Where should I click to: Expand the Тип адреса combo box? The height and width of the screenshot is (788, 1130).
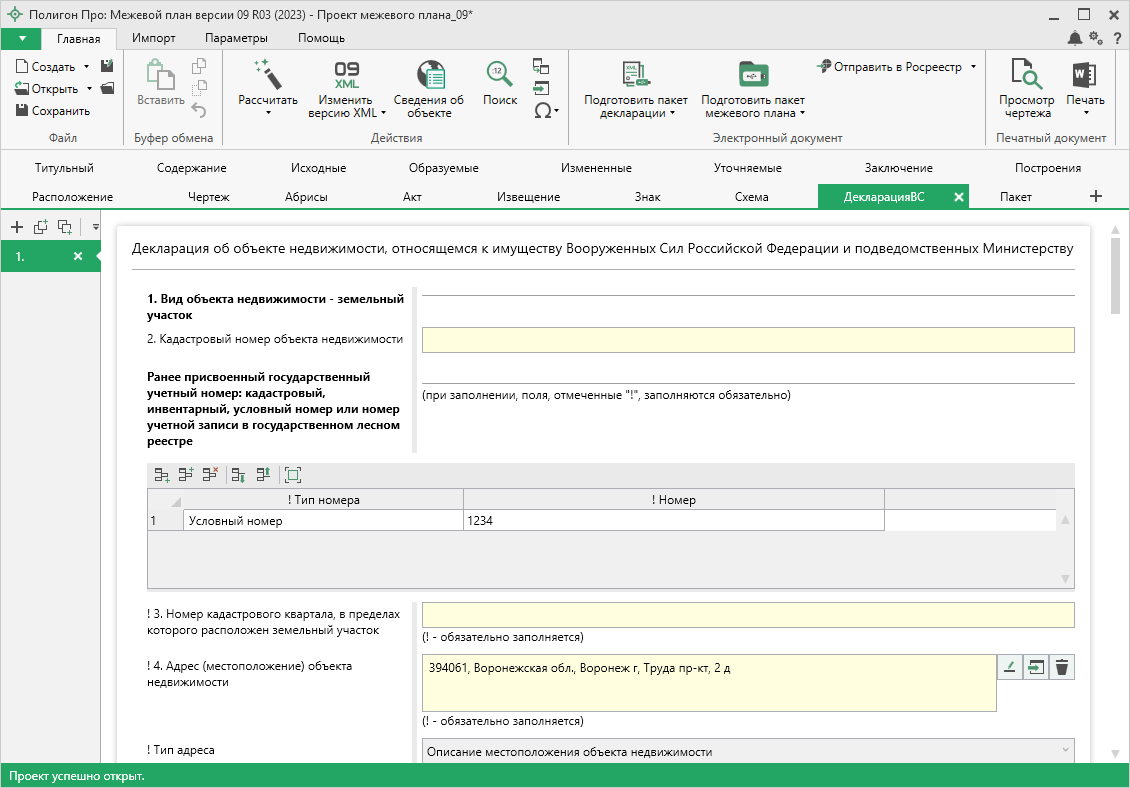tap(1062, 752)
